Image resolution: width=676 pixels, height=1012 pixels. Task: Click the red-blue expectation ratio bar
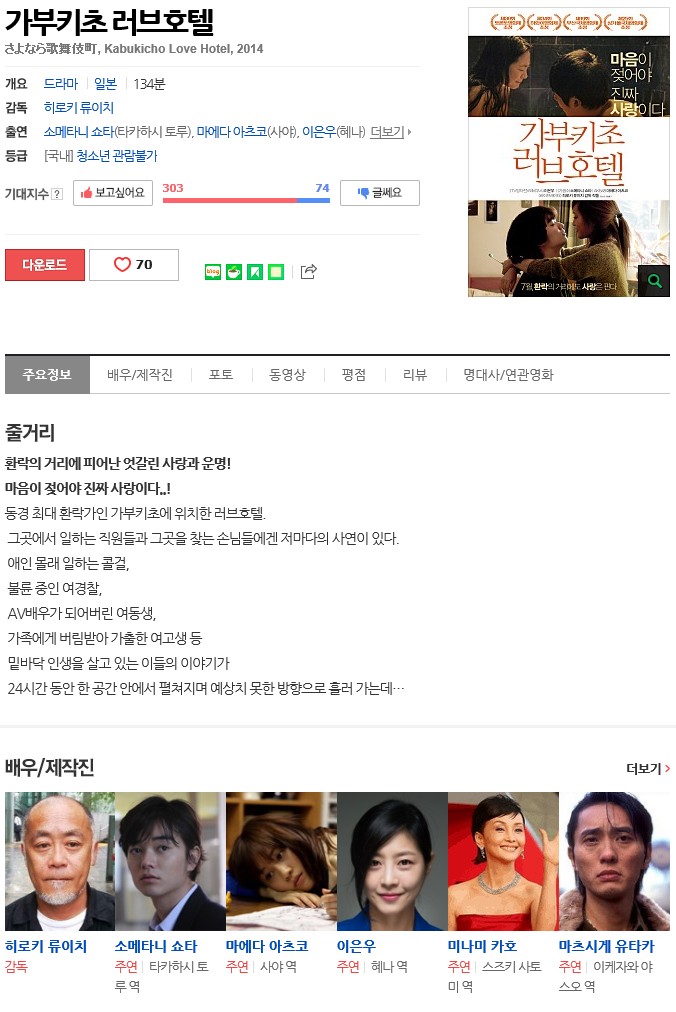tap(246, 200)
